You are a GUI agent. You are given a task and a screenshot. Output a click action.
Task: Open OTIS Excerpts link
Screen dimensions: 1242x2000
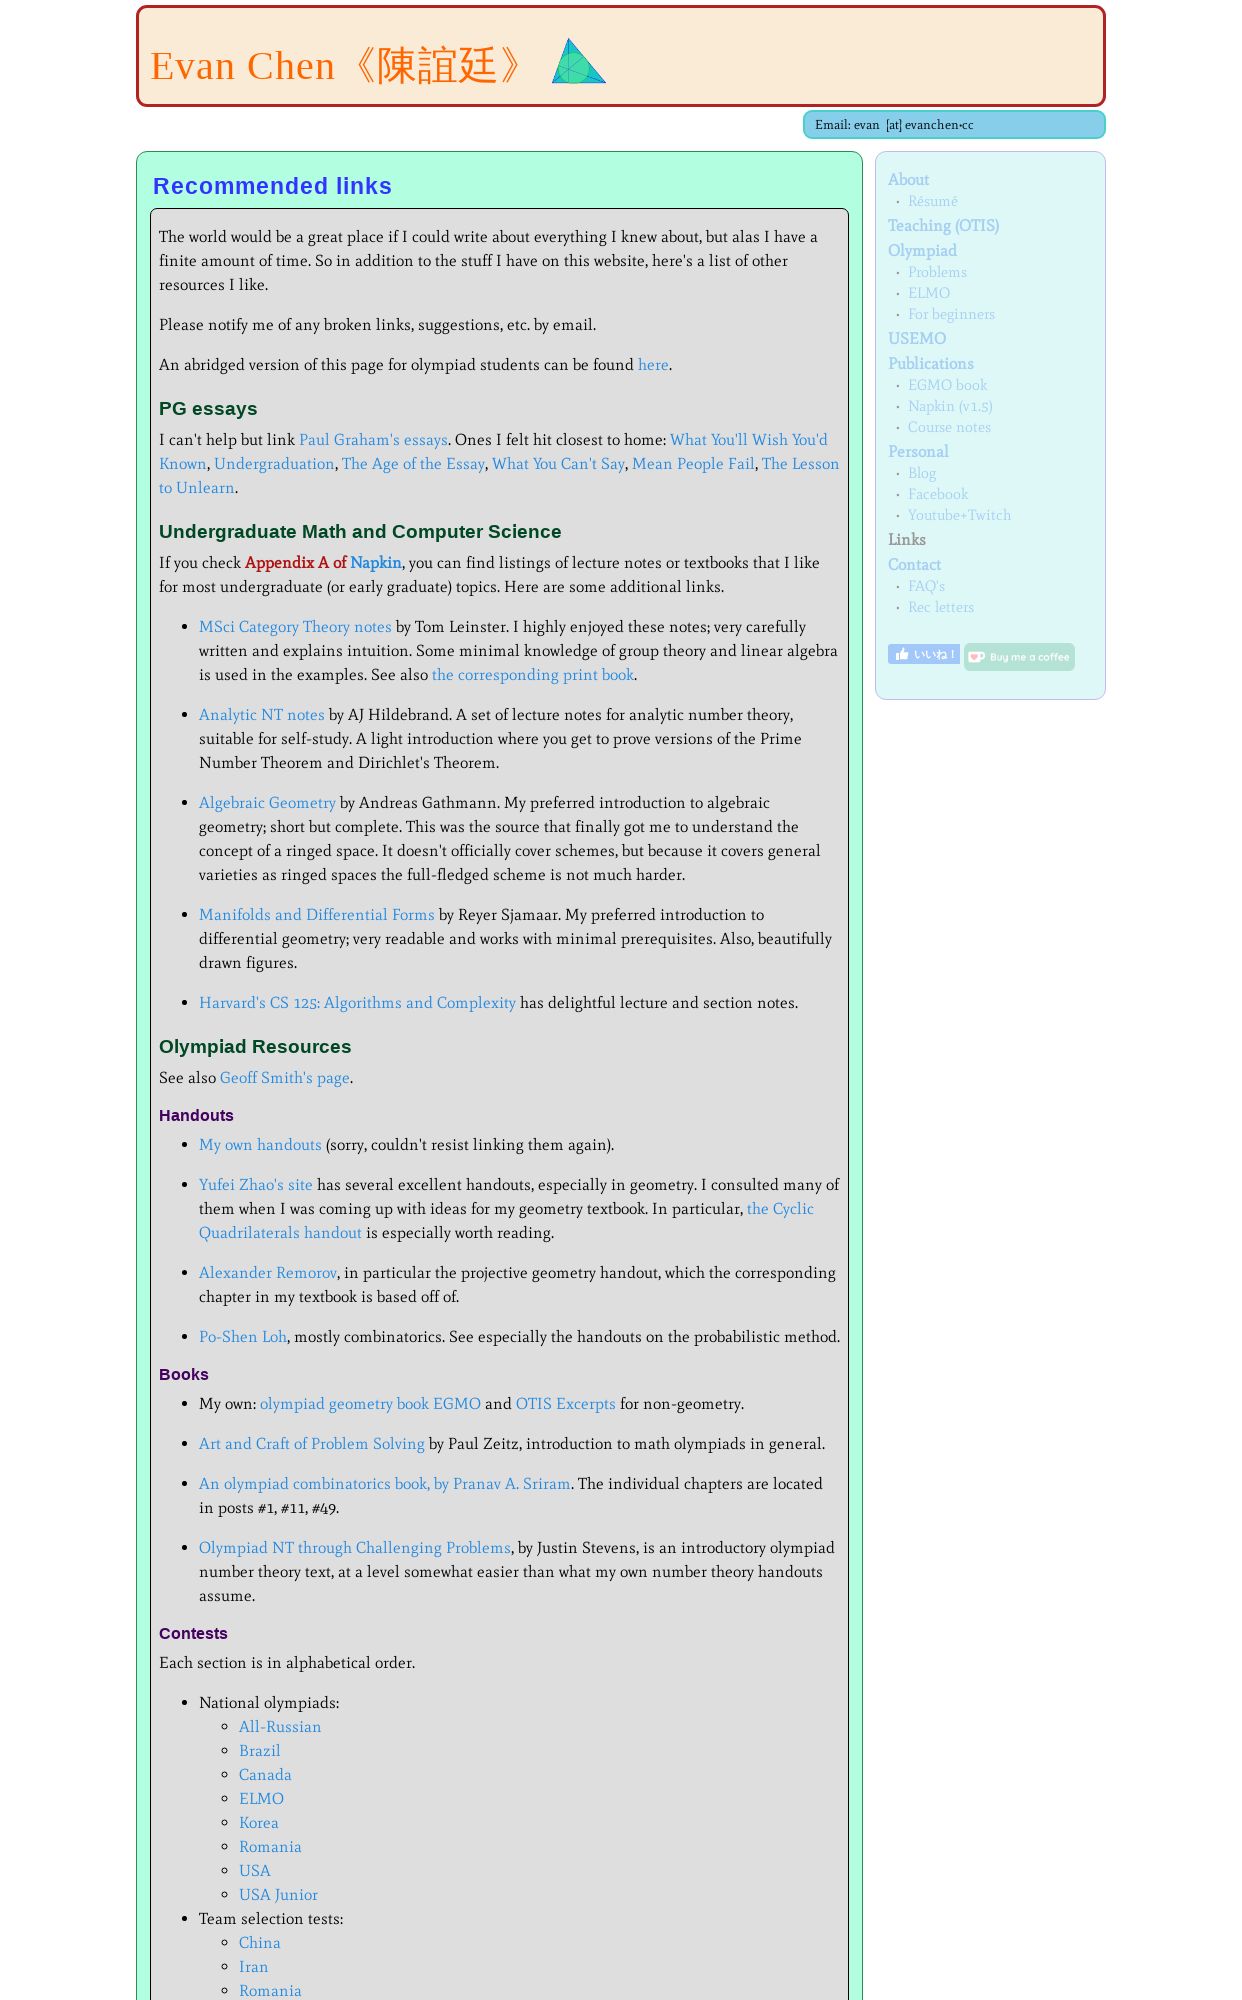click(566, 1404)
